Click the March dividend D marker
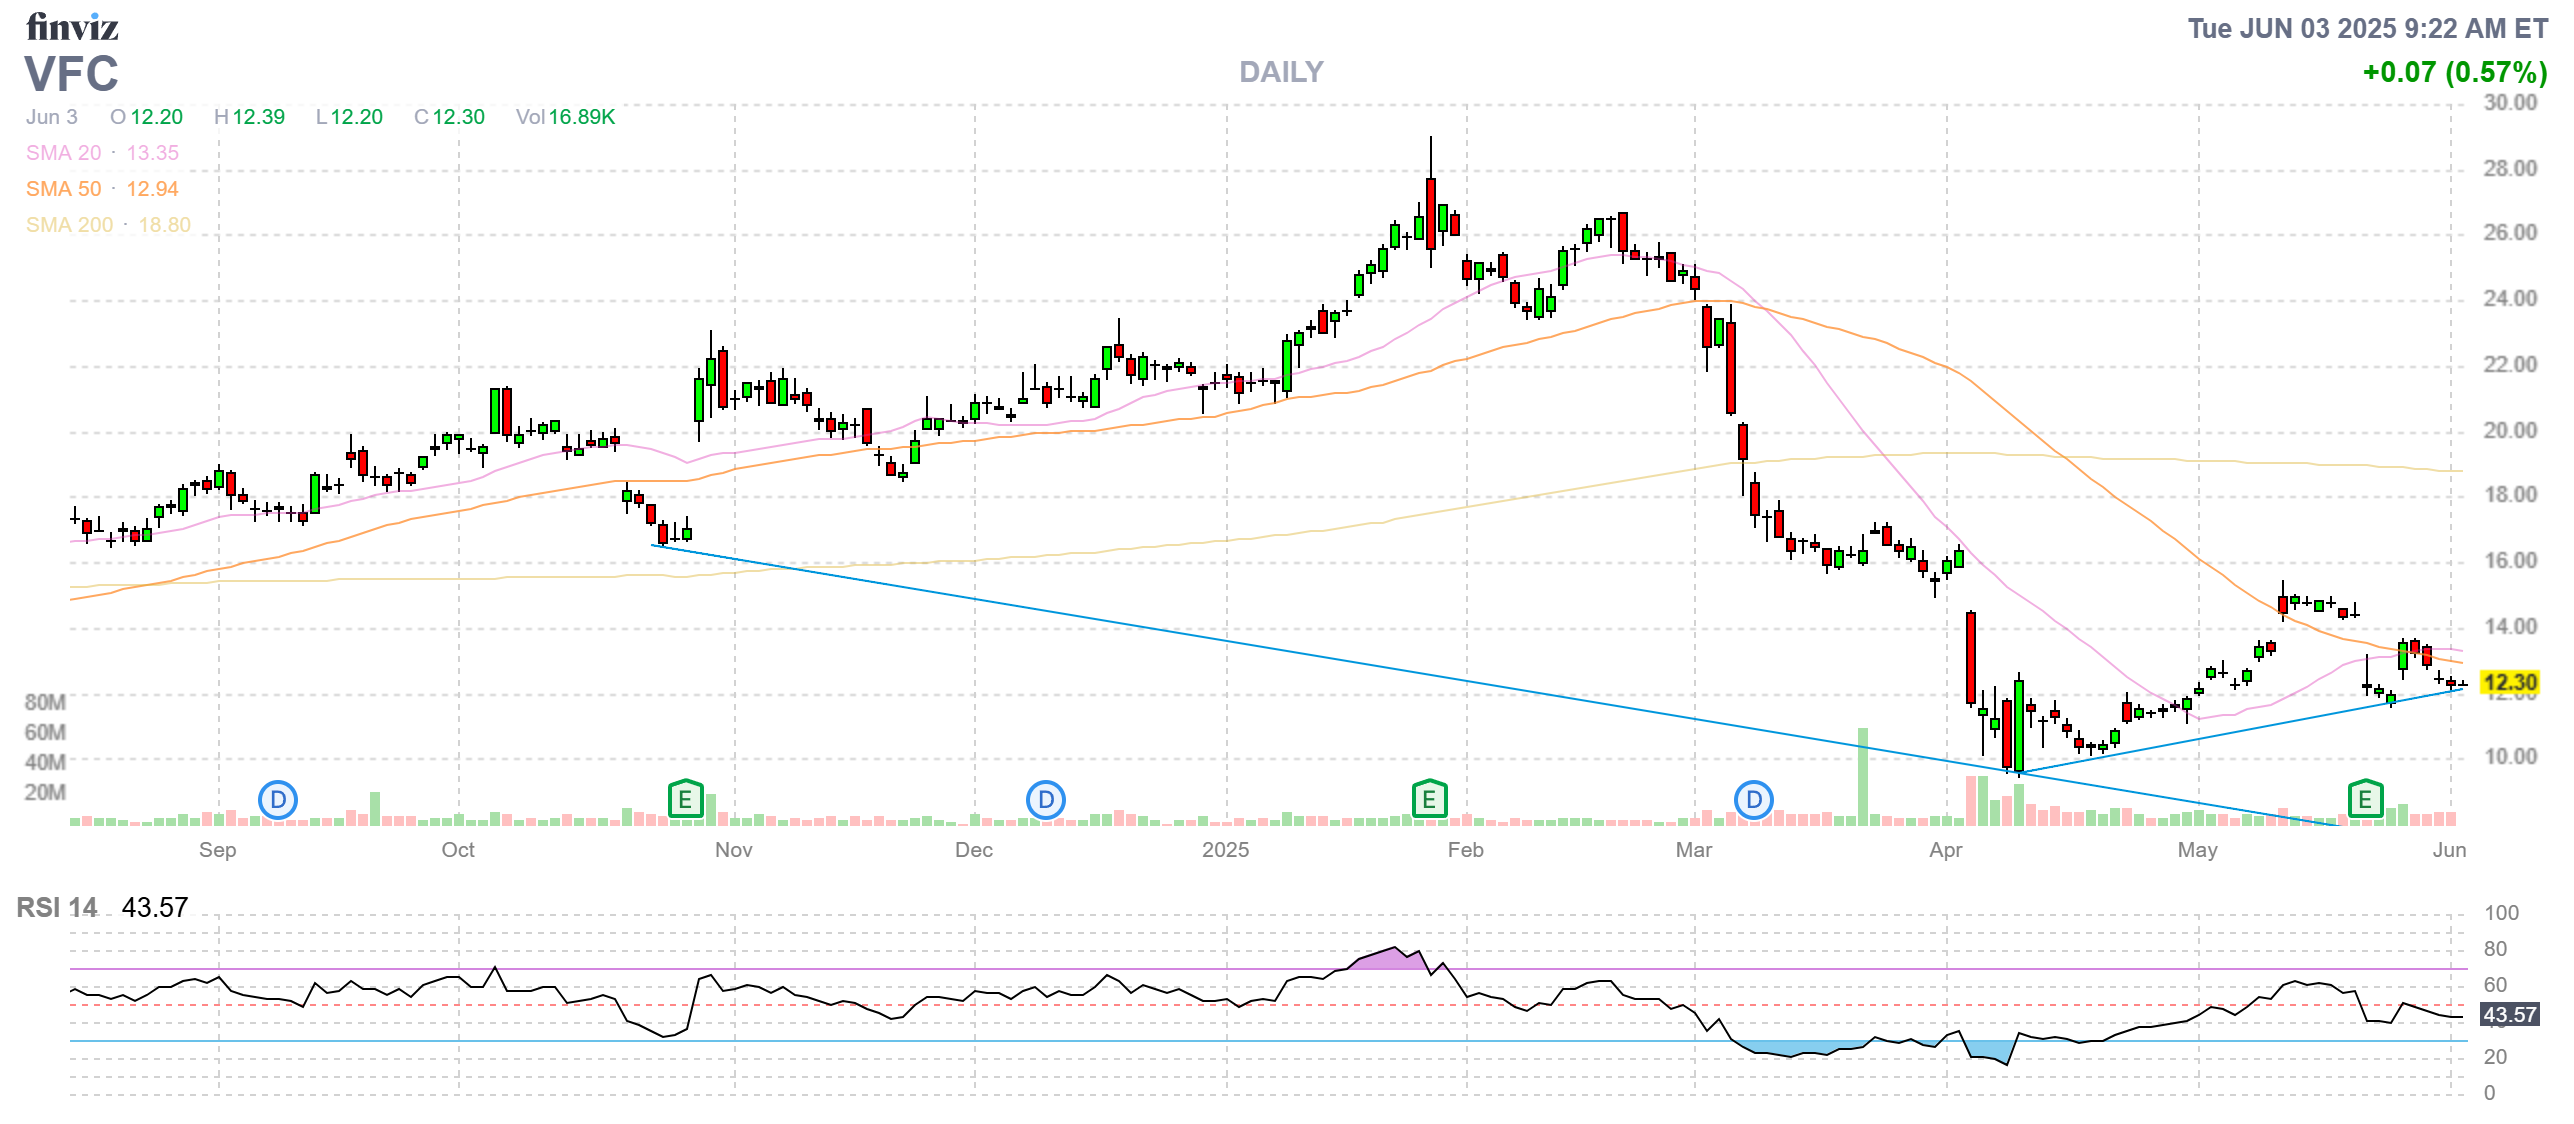The width and height of the screenshot is (2574, 1124). point(1753,800)
